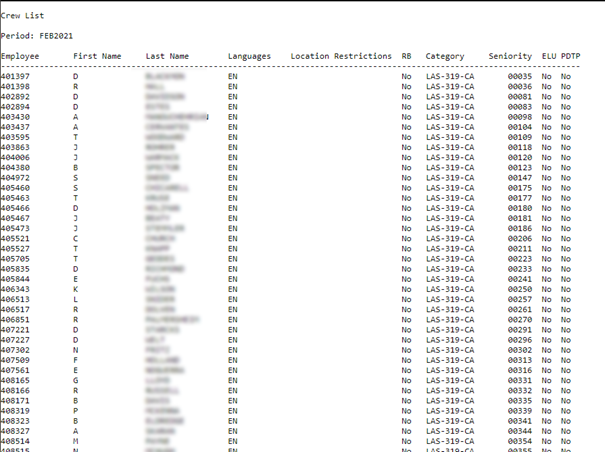Viewport: 605px width, 452px height.
Task: Click first name initial K in row 406343
Action: click(x=76, y=289)
